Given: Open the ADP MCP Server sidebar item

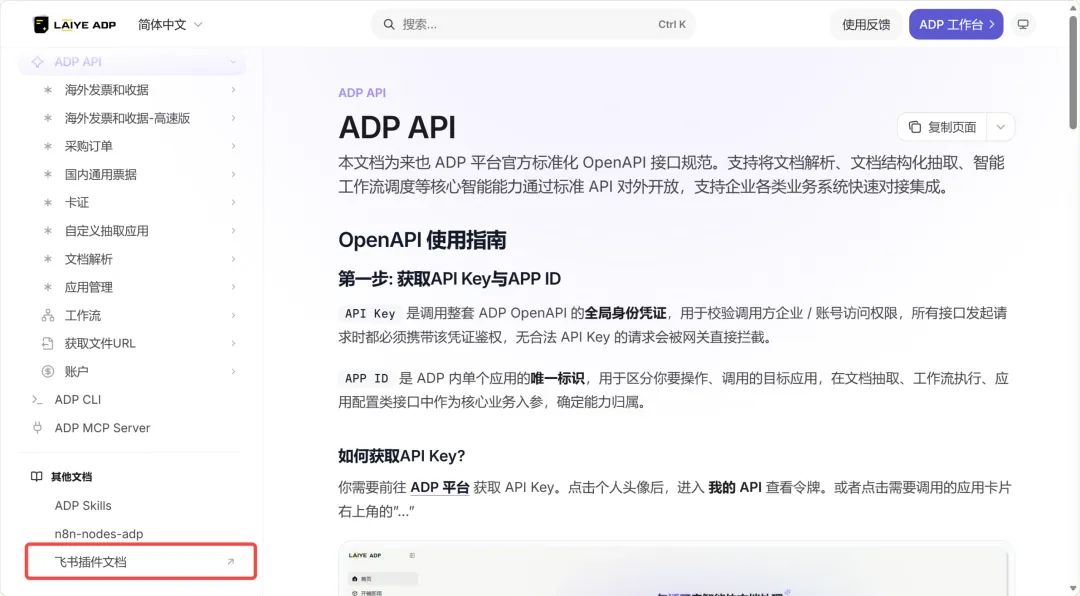Looking at the screenshot, I should point(132,428).
